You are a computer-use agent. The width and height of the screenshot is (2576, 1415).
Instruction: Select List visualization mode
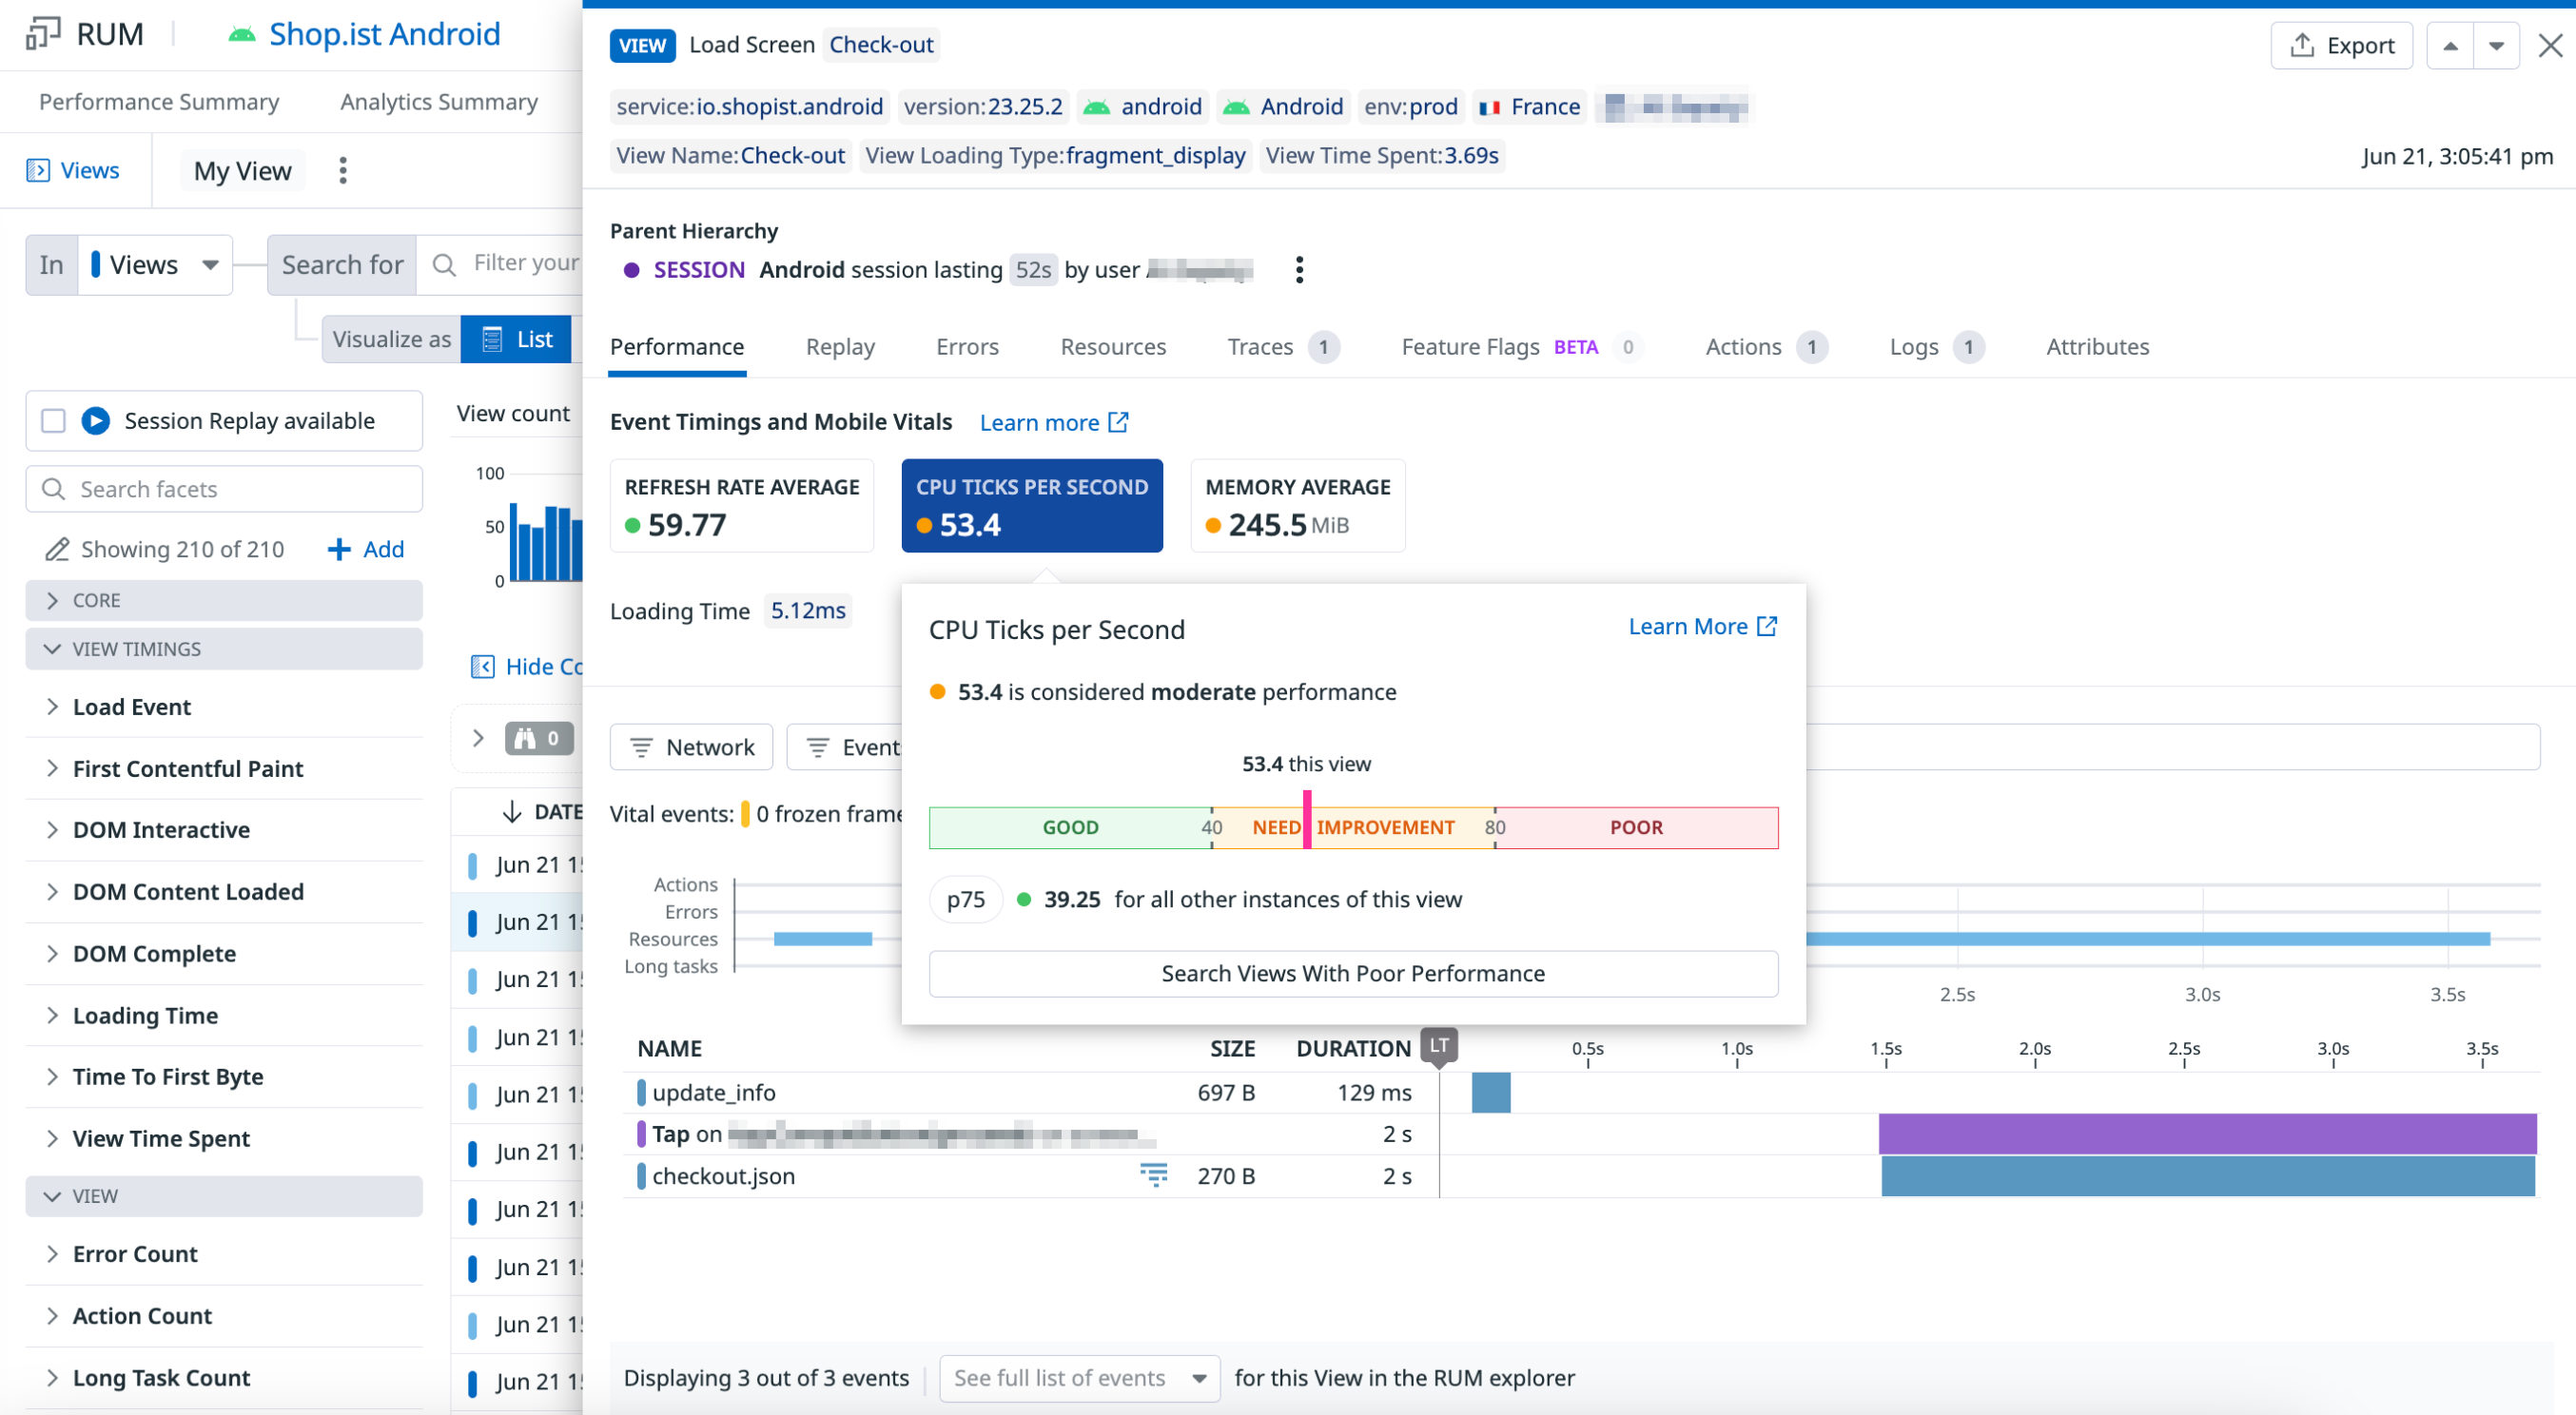tap(516, 340)
